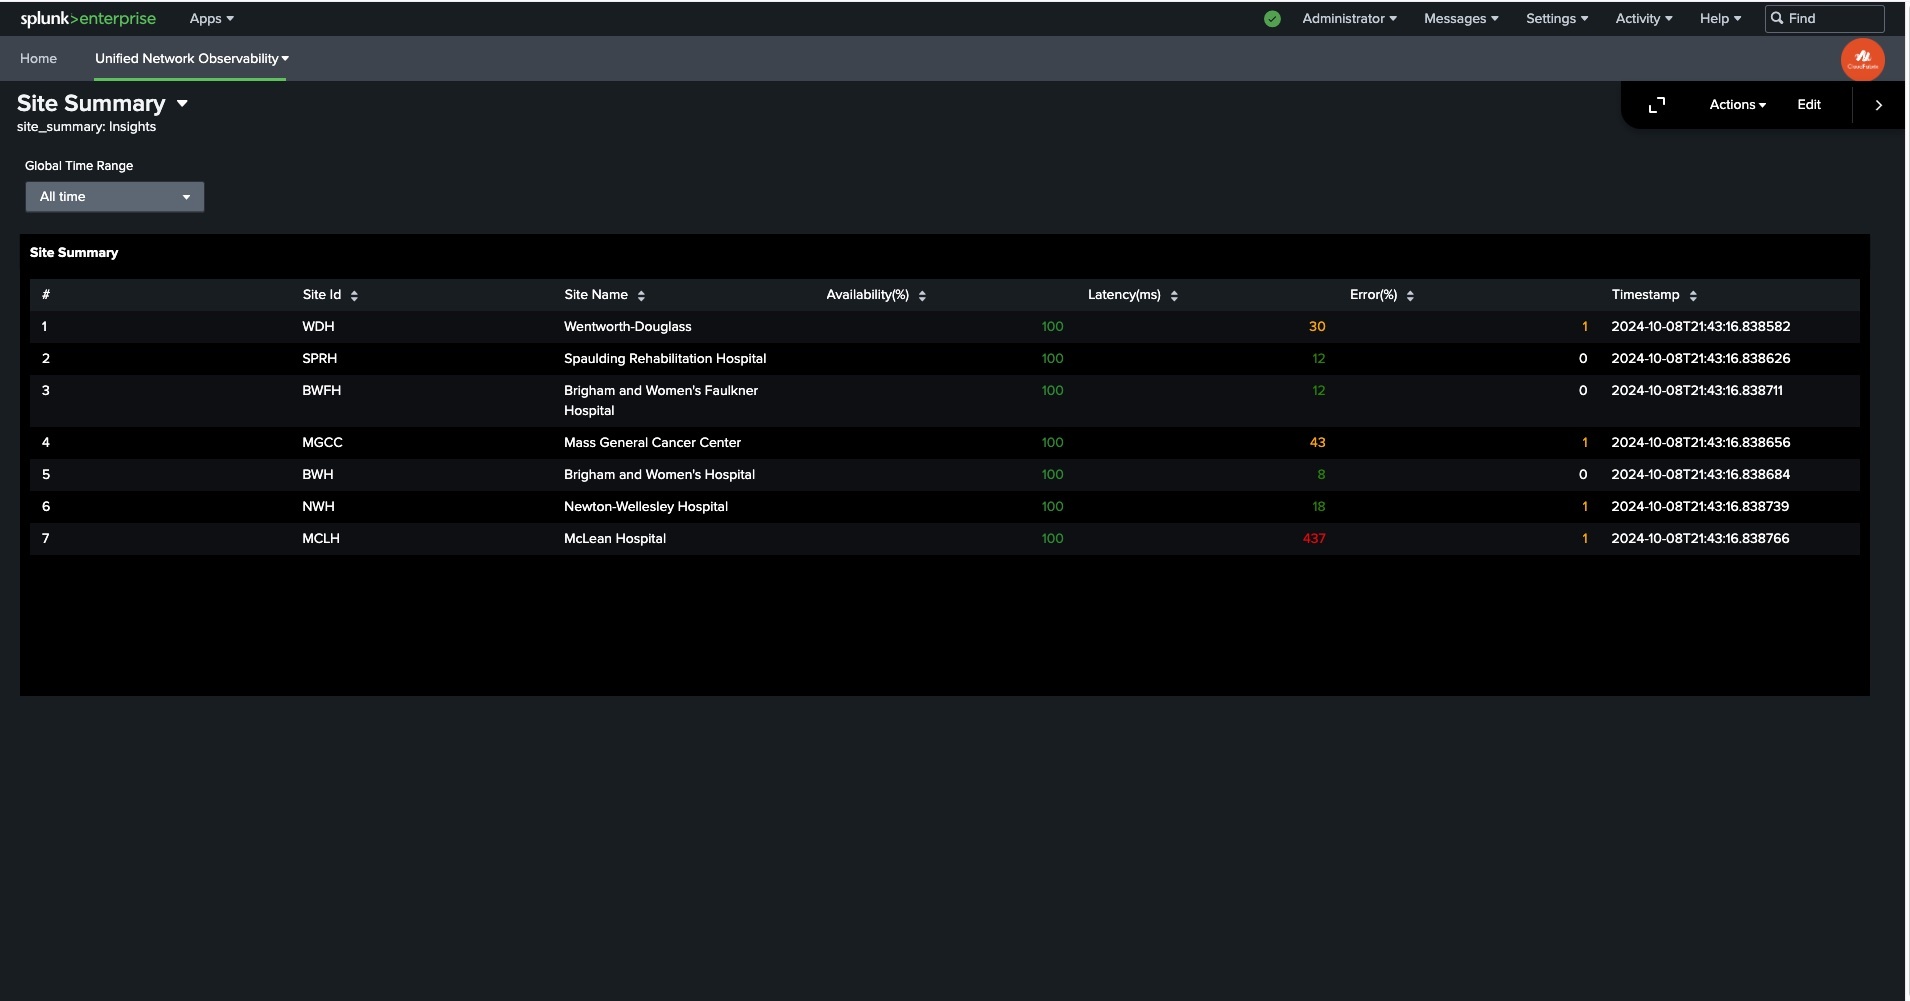Select the Wentworth-Douglass site name
Viewport: 1910px width, 1001px height.
(x=627, y=327)
